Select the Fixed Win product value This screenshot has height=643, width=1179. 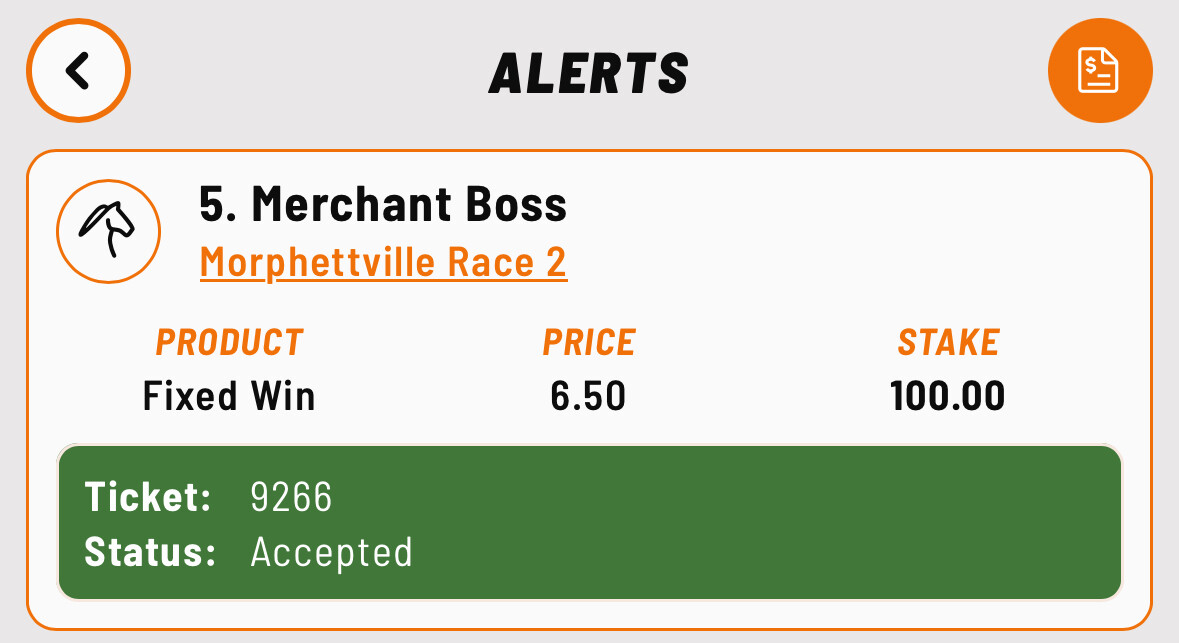point(229,396)
